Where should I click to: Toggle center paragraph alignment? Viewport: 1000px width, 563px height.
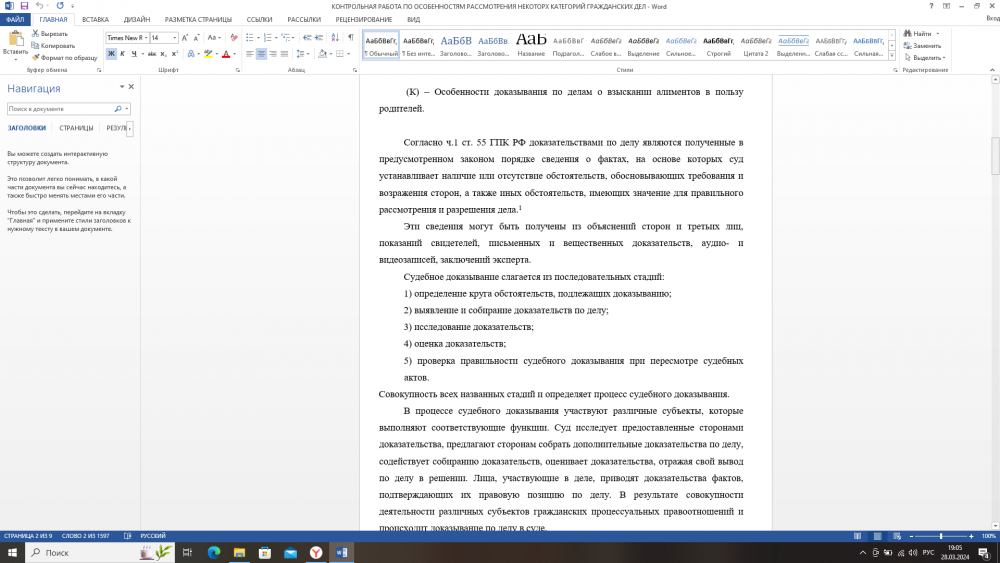(x=261, y=54)
